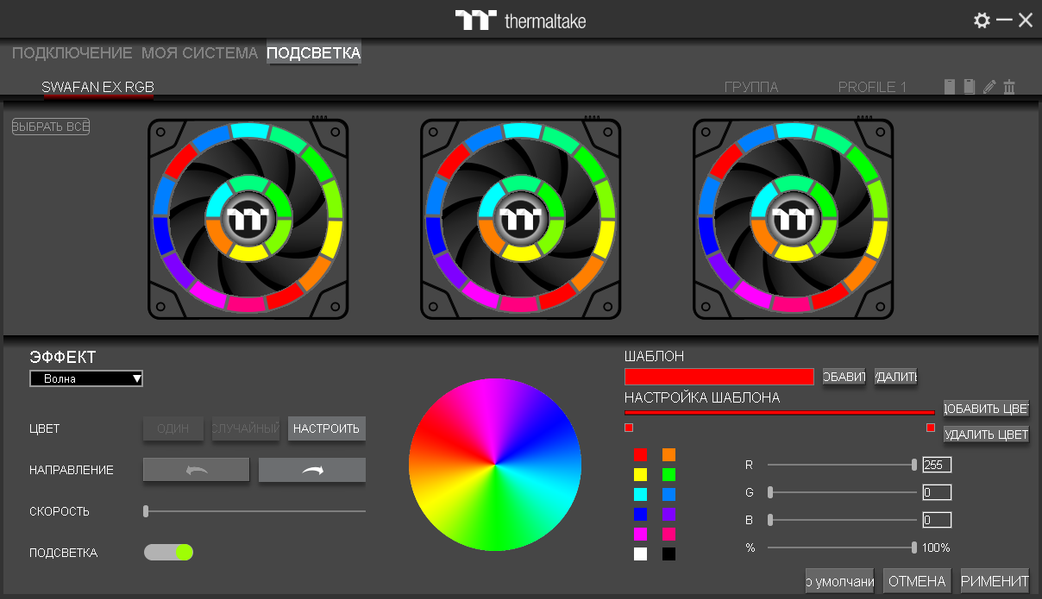Select the red template bar under ШАБЛОН
This screenshot has width=1042, height=599.
[x=719, y=377]
